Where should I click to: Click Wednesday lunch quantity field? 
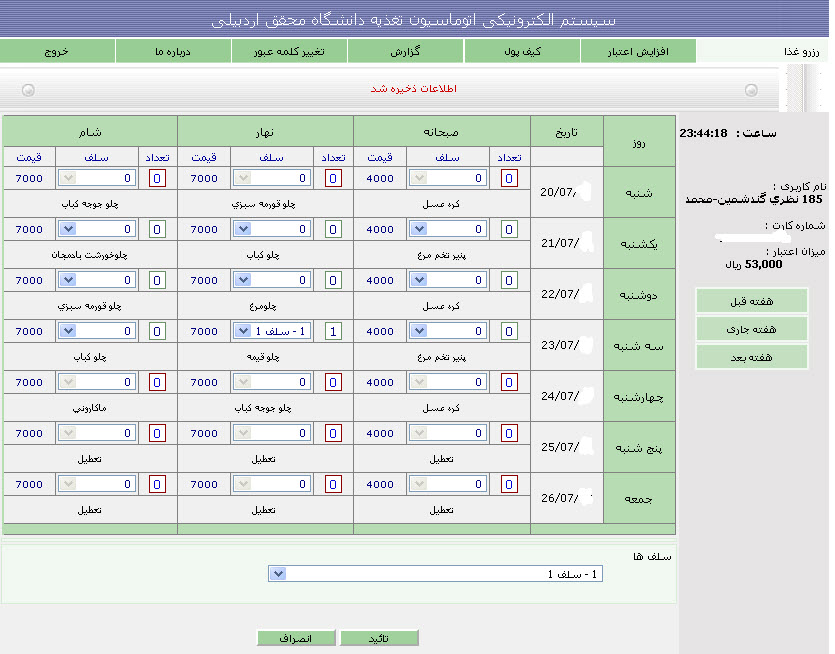[333, 382]
